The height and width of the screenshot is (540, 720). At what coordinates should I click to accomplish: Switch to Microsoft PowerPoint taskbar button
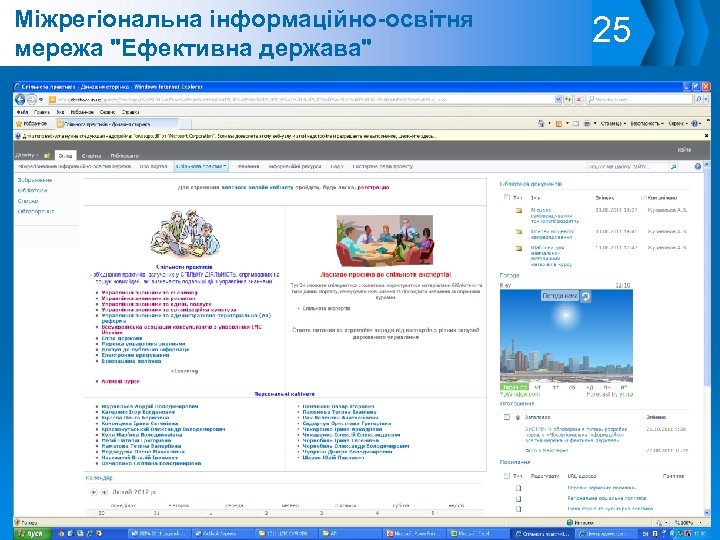415,534
